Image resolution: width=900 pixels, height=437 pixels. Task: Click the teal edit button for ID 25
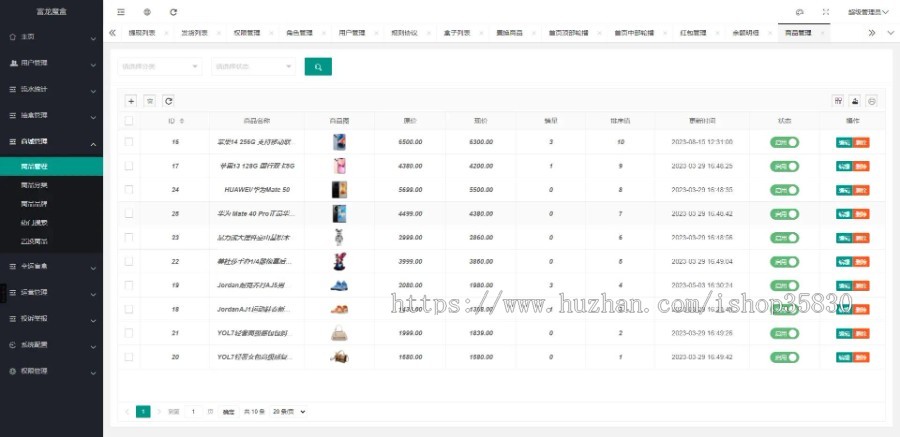(x=844, y=214)
